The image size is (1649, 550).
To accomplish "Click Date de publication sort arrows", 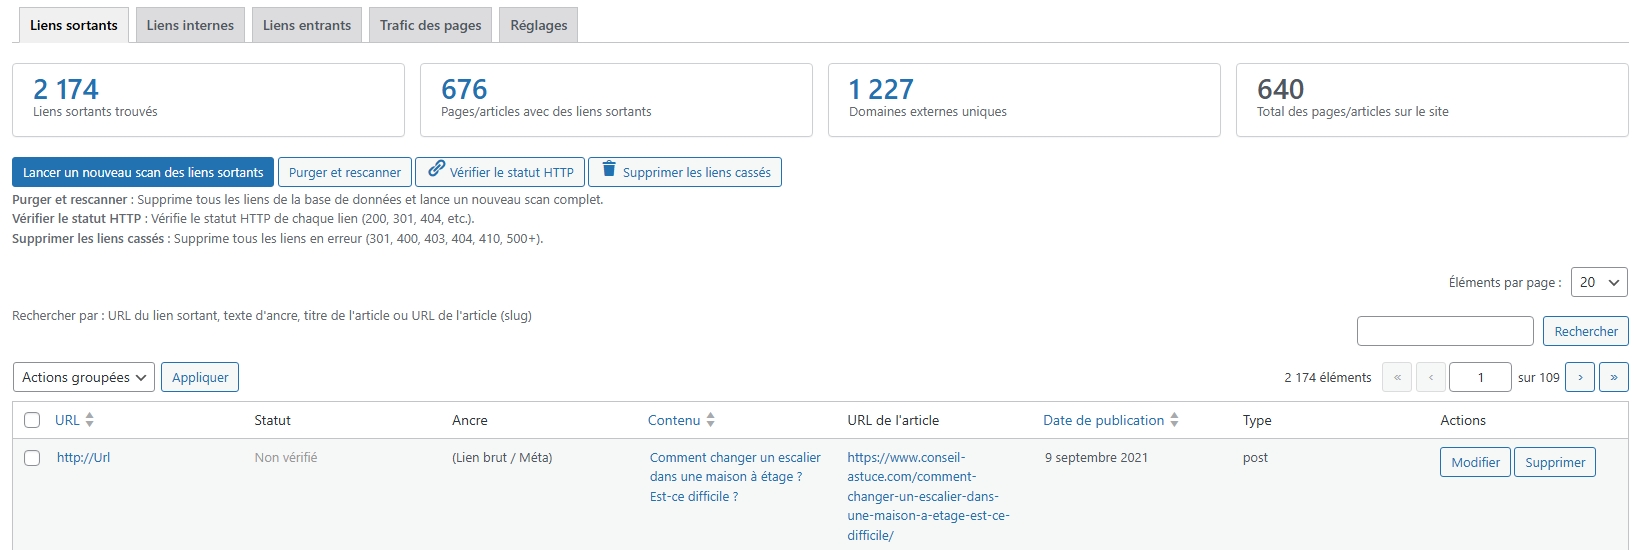I will click(x=1174, y=420).
